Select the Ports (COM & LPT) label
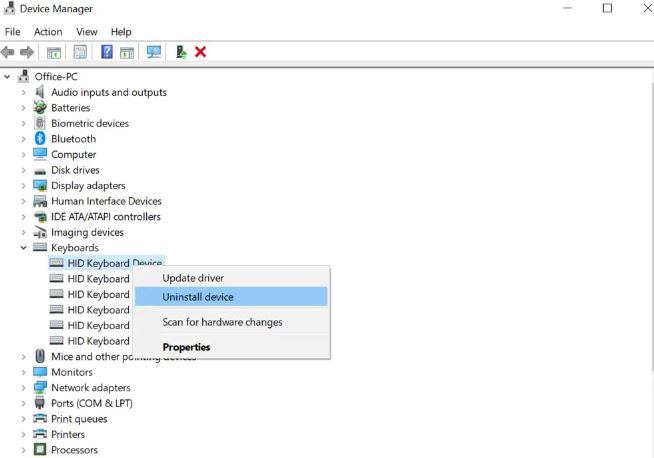The width and height of the screenshot is (654, 458). pyautogui.click(x=92, y=403)
